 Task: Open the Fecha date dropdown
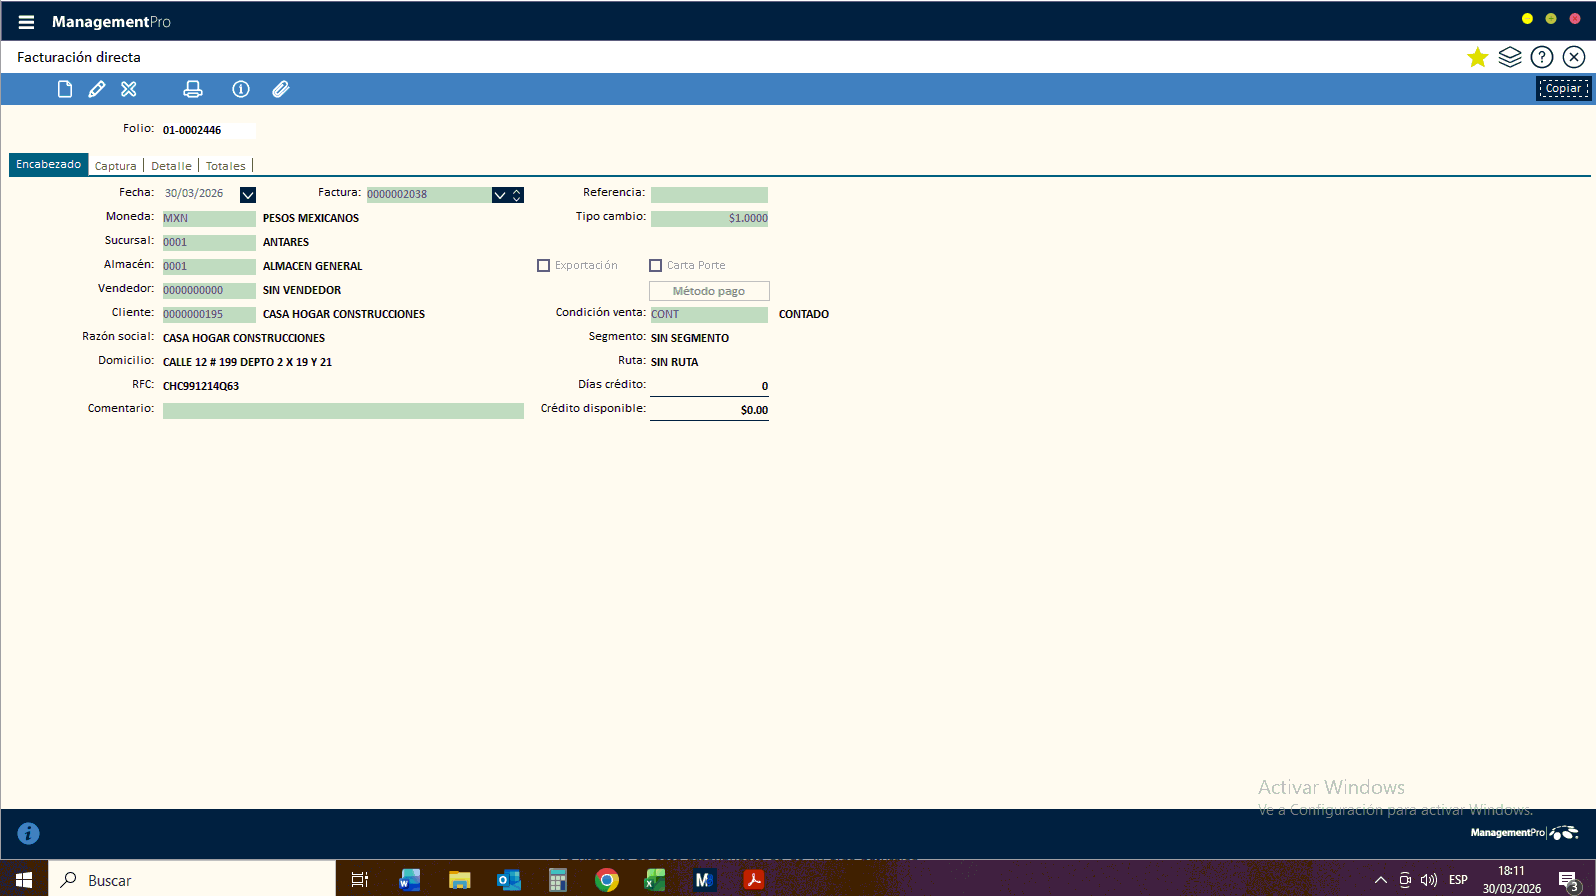coord(248,195)
